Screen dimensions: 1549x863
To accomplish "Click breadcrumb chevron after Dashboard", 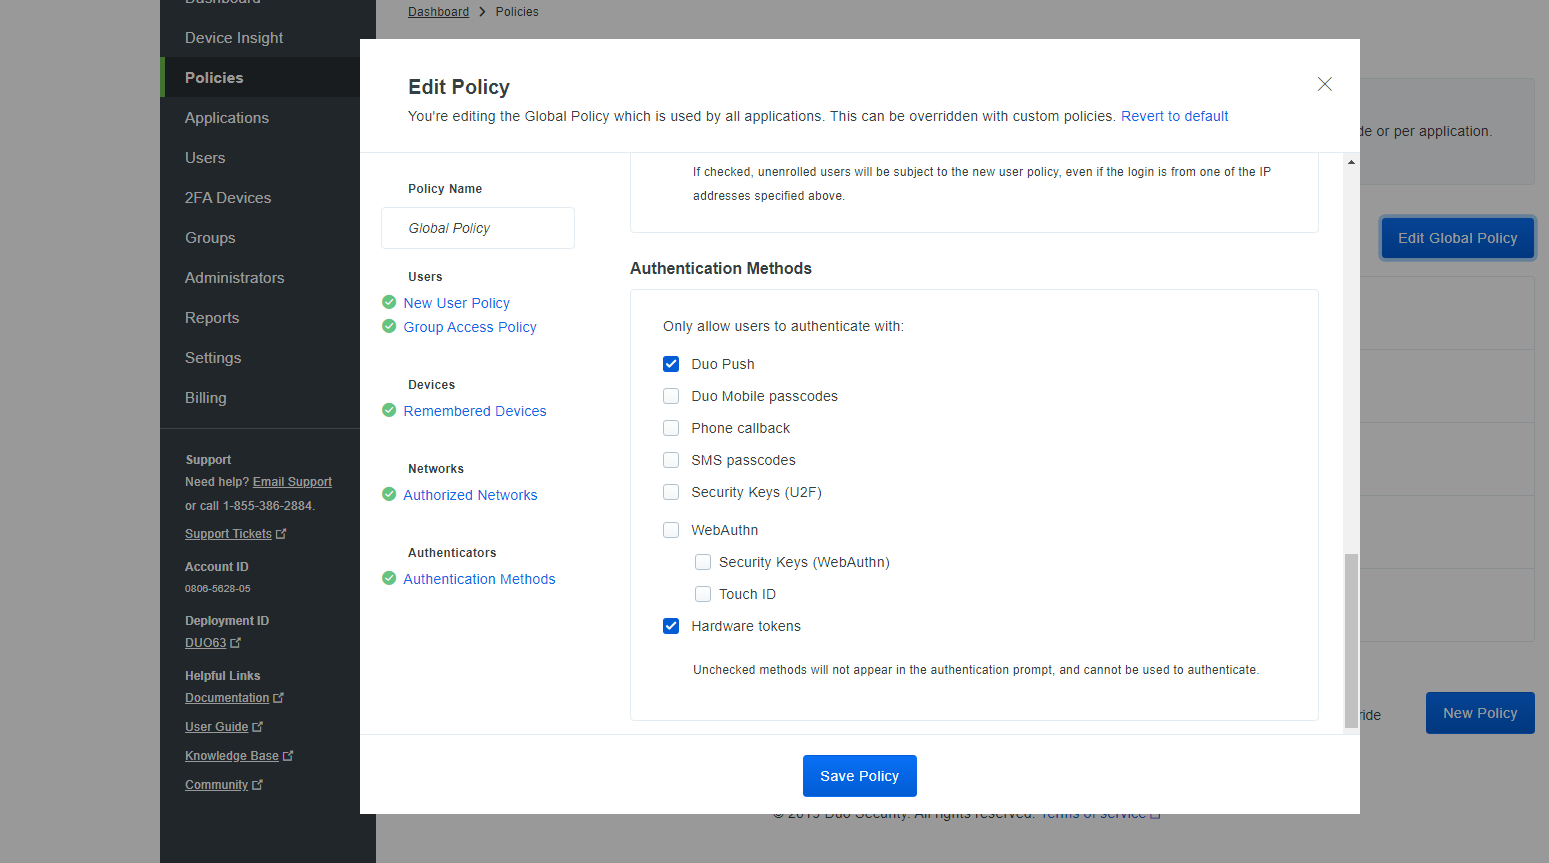I will 482,12.
